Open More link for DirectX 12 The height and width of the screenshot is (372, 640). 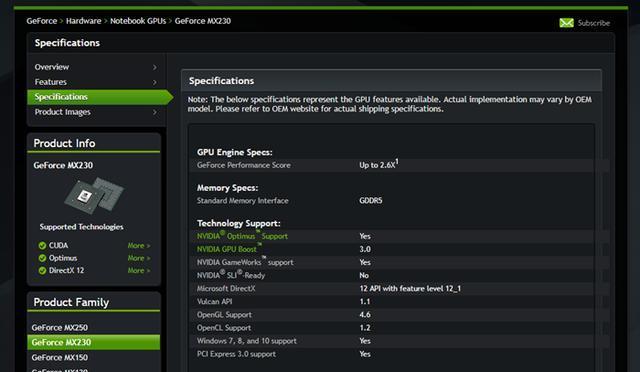[x=139, y=270]
